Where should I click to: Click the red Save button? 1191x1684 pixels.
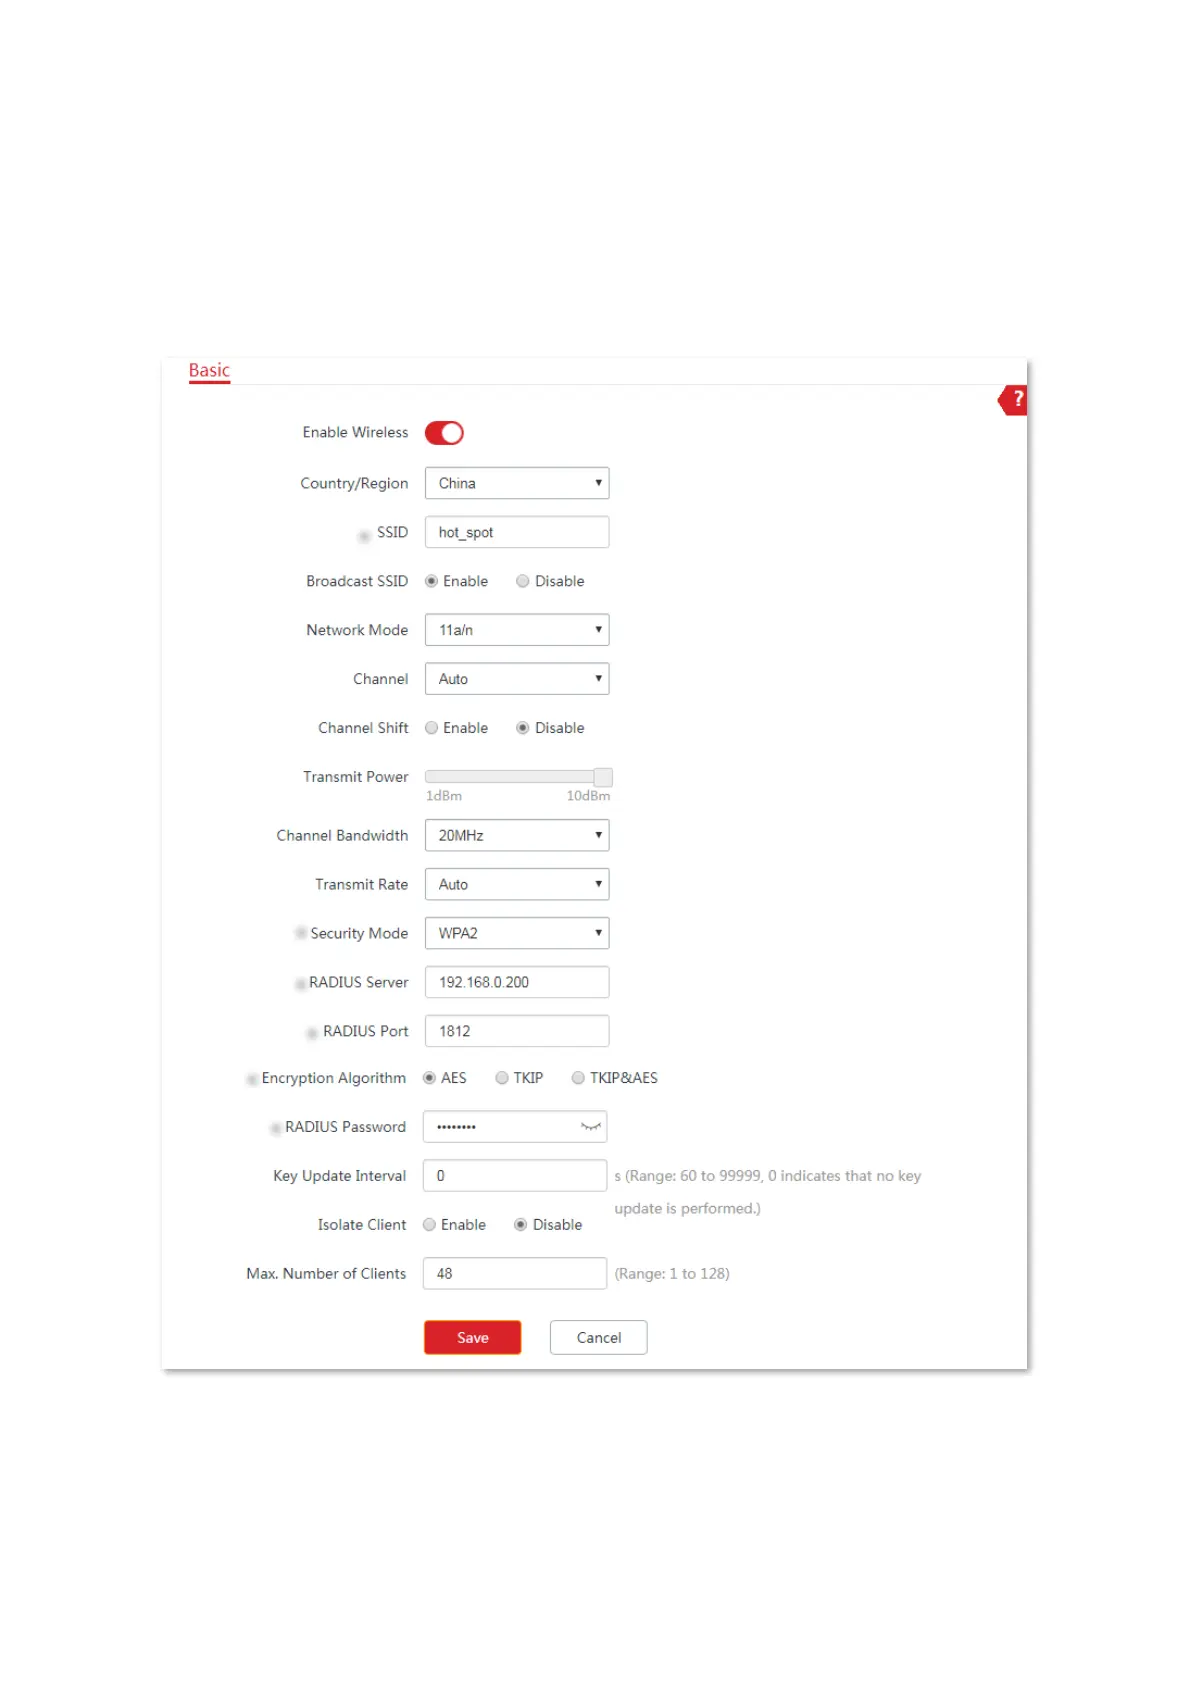point(472,1338)
